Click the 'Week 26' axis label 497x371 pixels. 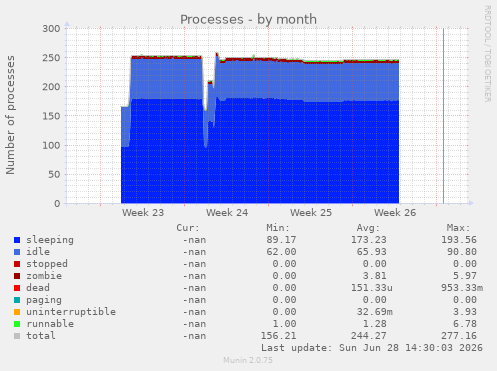coord(395,213)
